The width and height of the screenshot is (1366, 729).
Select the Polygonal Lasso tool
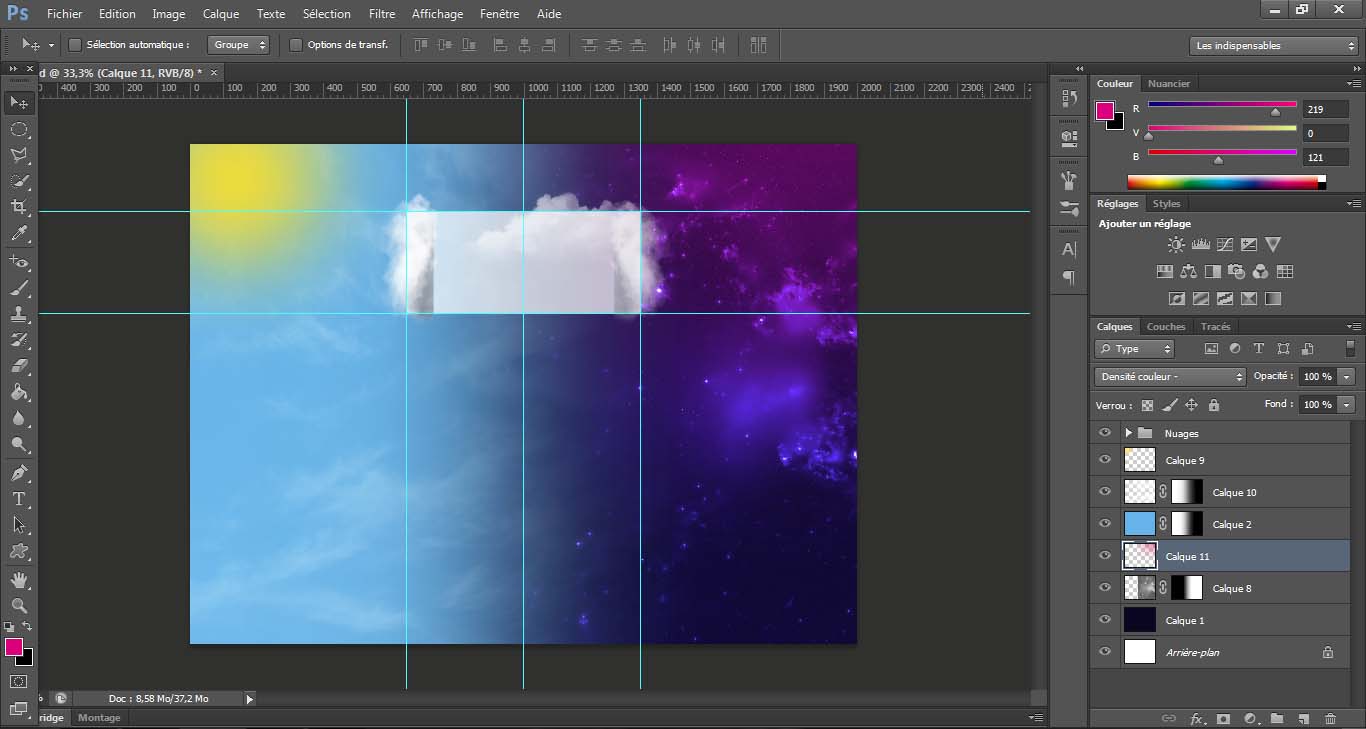pos(19,155)
